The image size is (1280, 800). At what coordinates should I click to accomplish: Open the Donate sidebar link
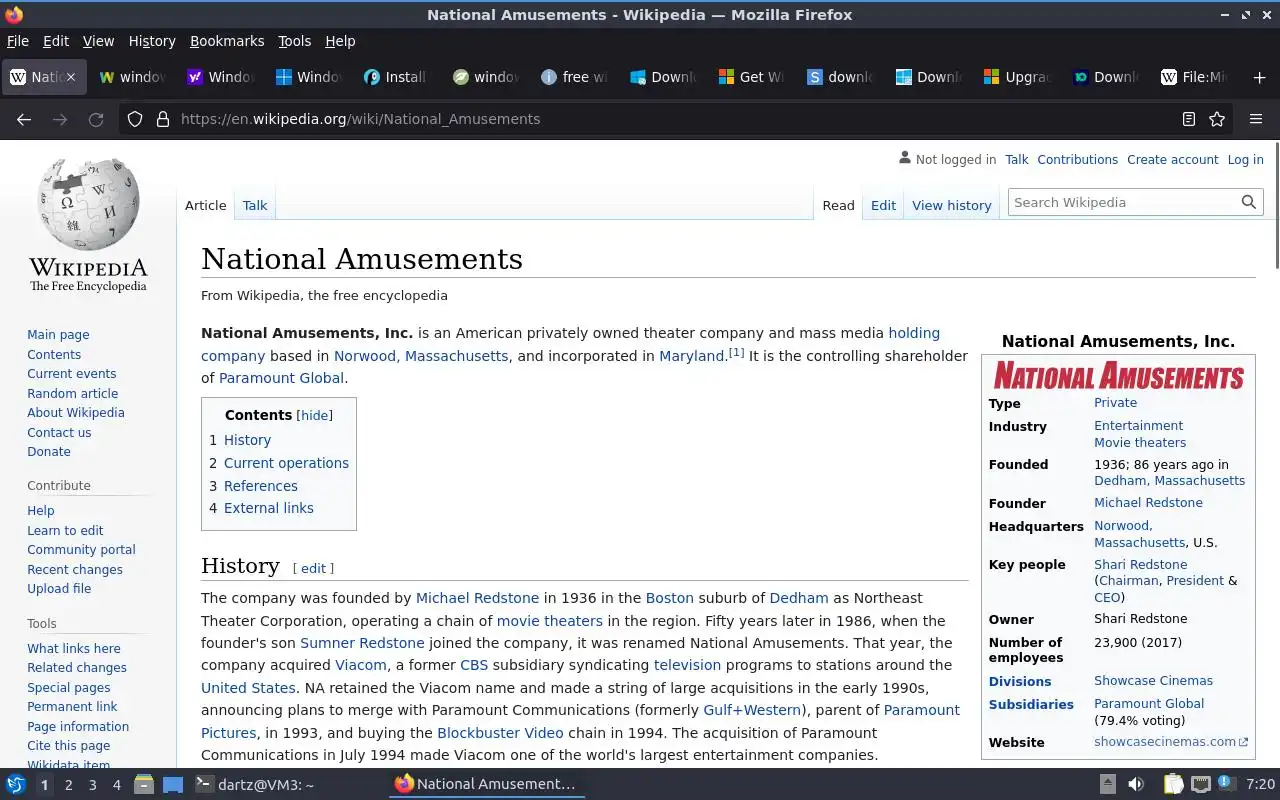(x=49, y=451)
